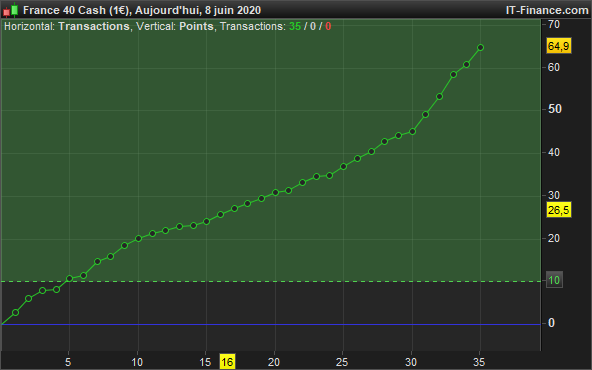Click the 70 label on vertical axis

click(554, 25)
